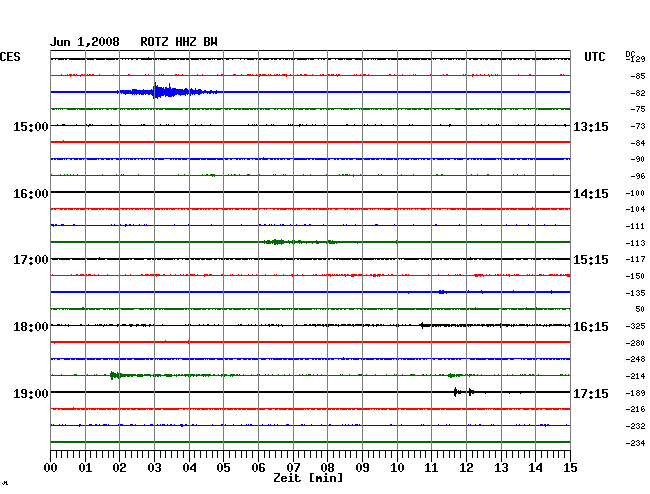Select the 14 minute axis tick label
This screenshot has width=650, height=494.
tap(536, 467)
